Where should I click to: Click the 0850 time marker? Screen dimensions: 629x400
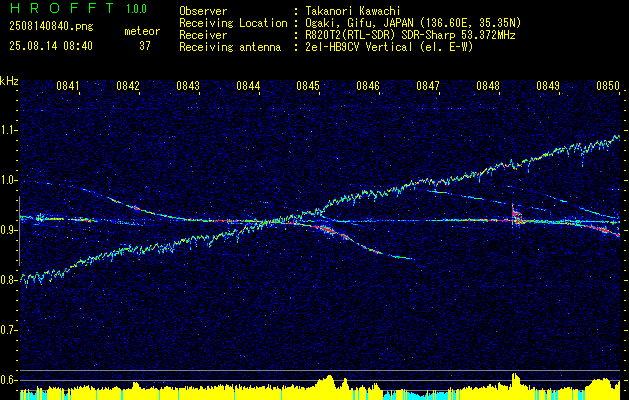coord(608,86)
